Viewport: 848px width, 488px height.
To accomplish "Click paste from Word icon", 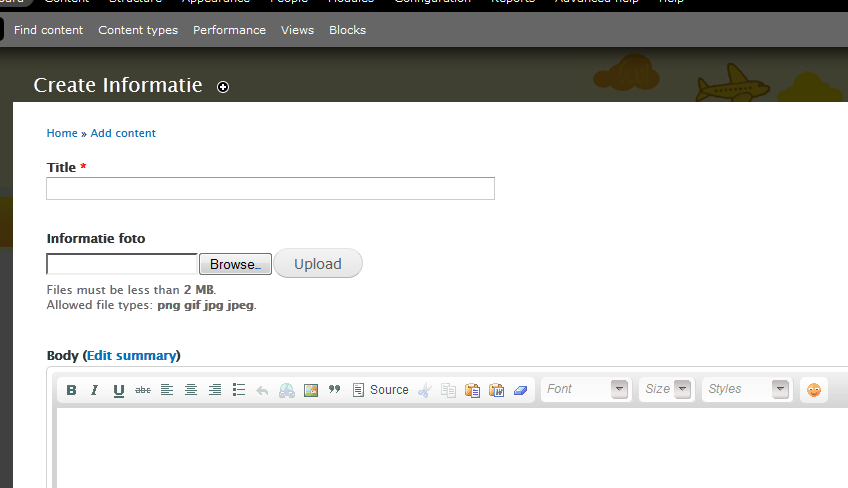I will pos(496,390).
